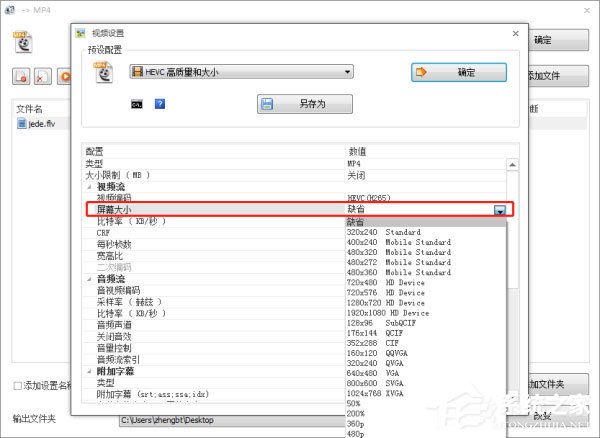Select the 关闭音效 row
The image size is (600, 438).
pos(214,337)
